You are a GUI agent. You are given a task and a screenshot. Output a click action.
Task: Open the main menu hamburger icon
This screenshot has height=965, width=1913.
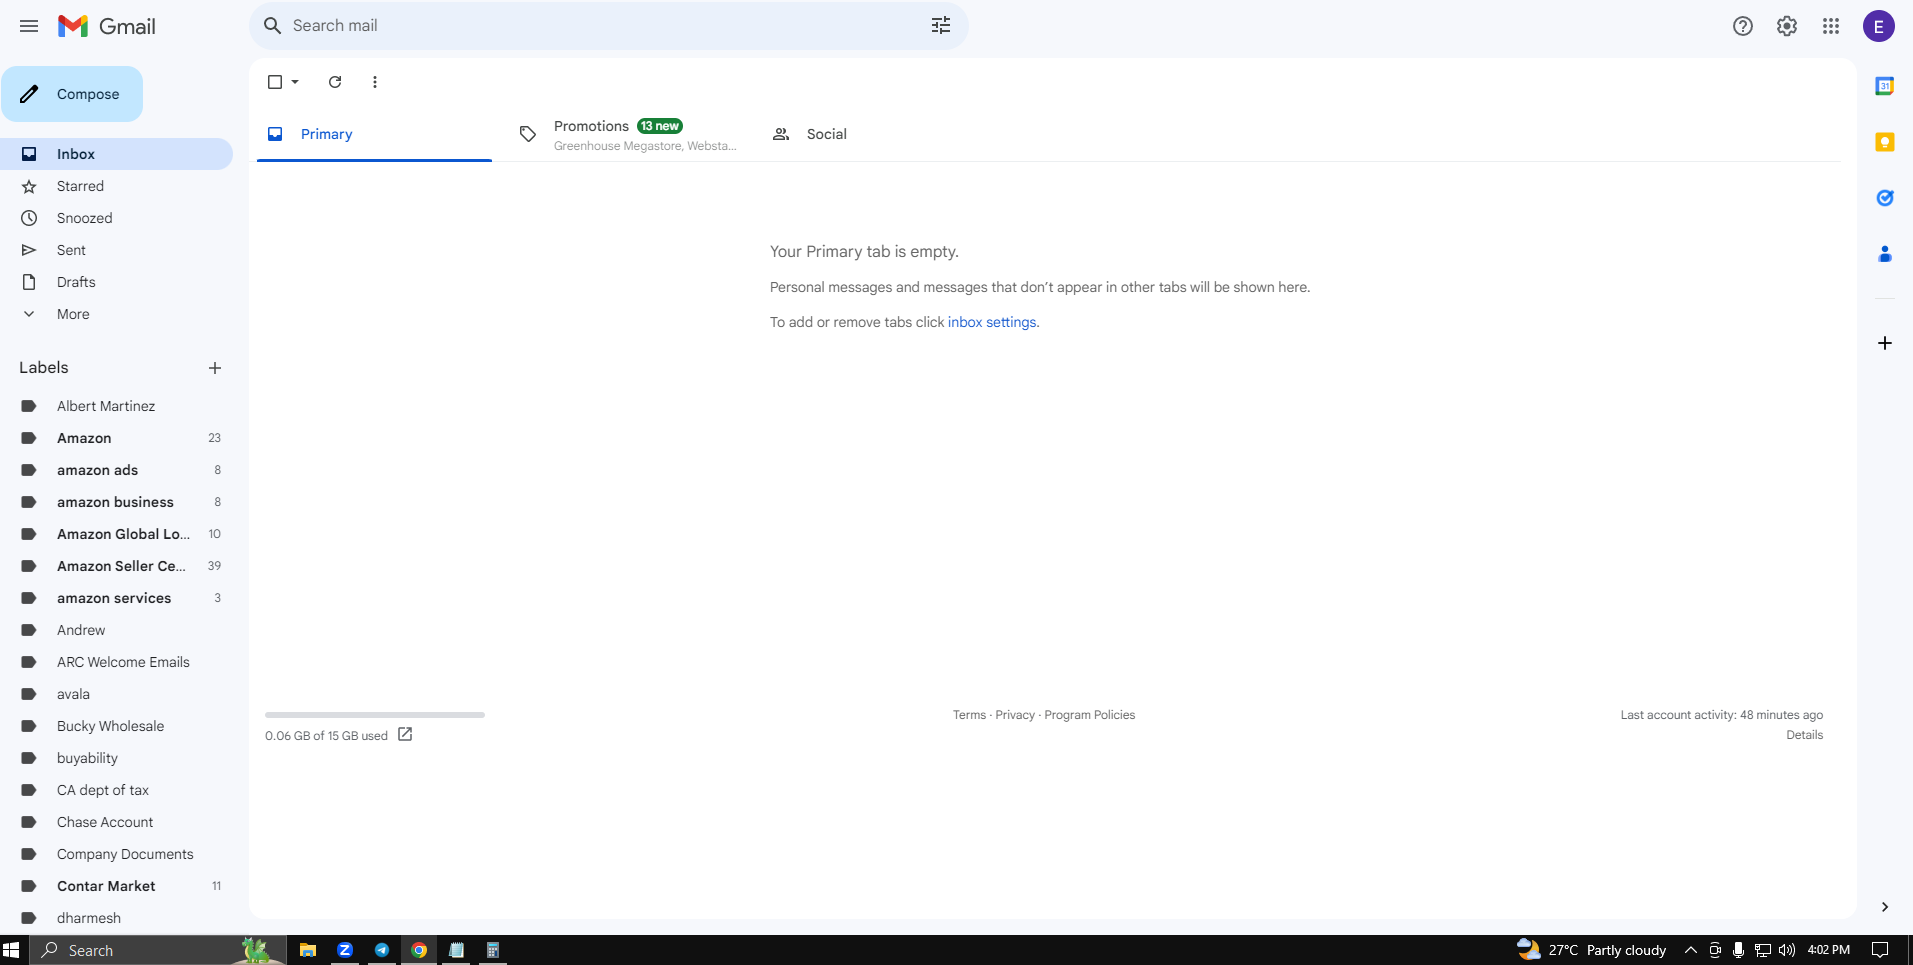(29, 26)
